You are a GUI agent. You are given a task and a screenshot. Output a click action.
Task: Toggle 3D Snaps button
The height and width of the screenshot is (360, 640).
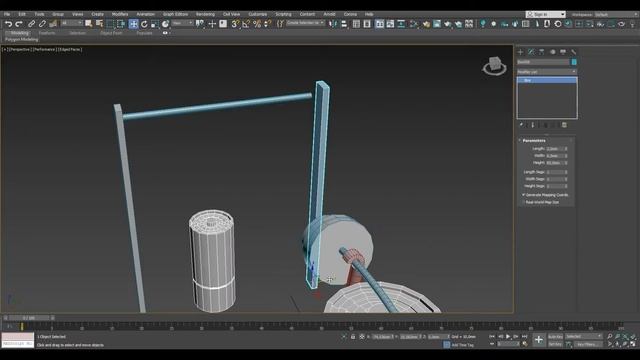[235, 24]
